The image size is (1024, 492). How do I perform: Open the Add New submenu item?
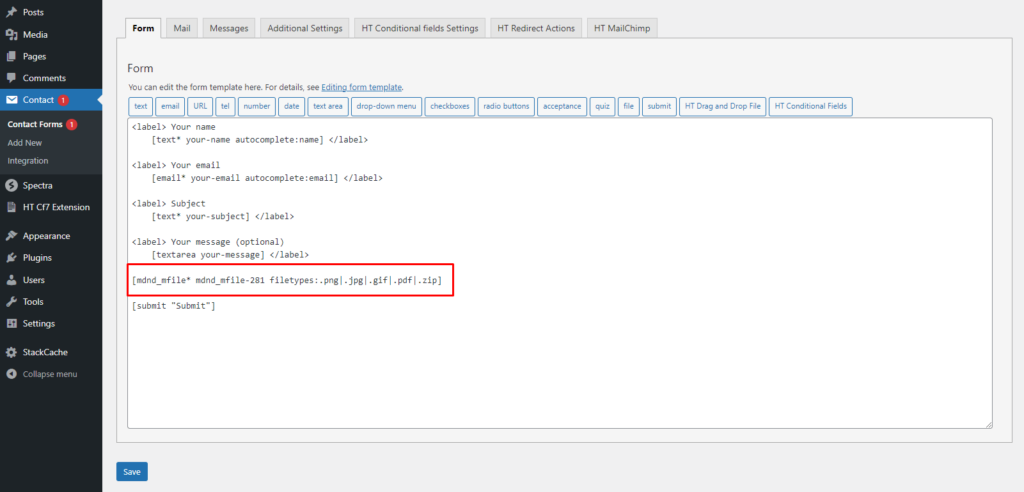point(24,143)
